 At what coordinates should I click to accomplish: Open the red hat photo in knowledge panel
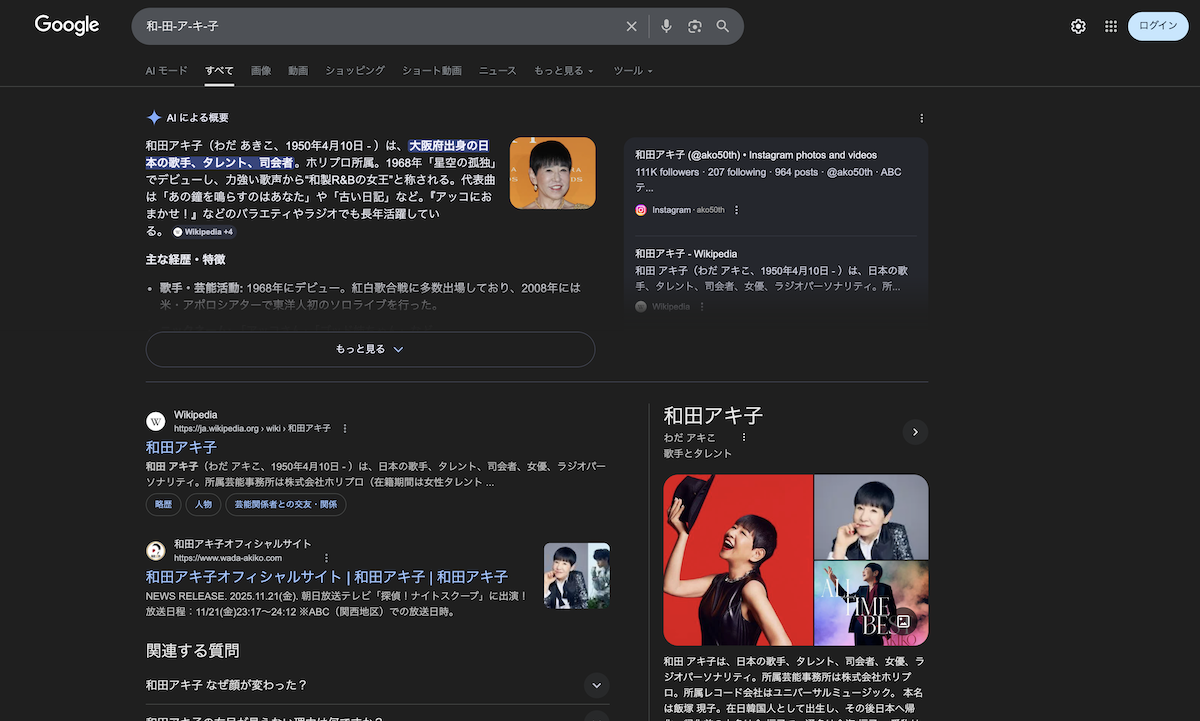[x=738, y=560]
